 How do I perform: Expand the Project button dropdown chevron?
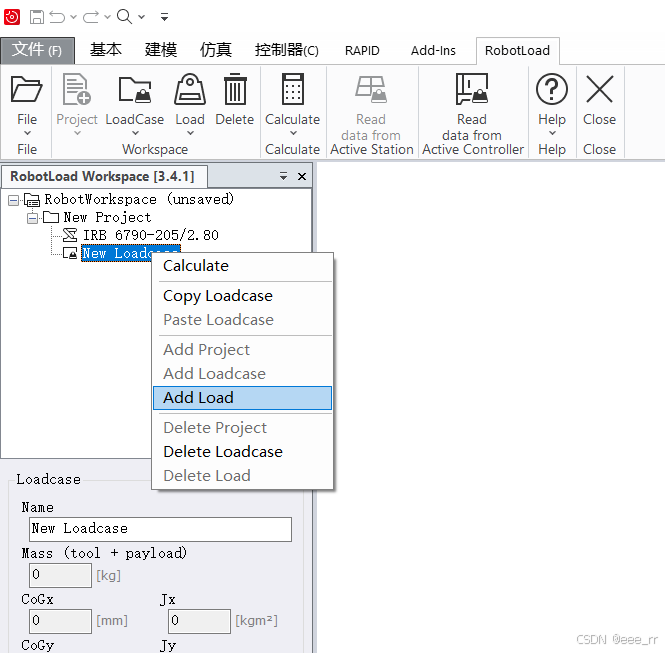pos(77,133)
